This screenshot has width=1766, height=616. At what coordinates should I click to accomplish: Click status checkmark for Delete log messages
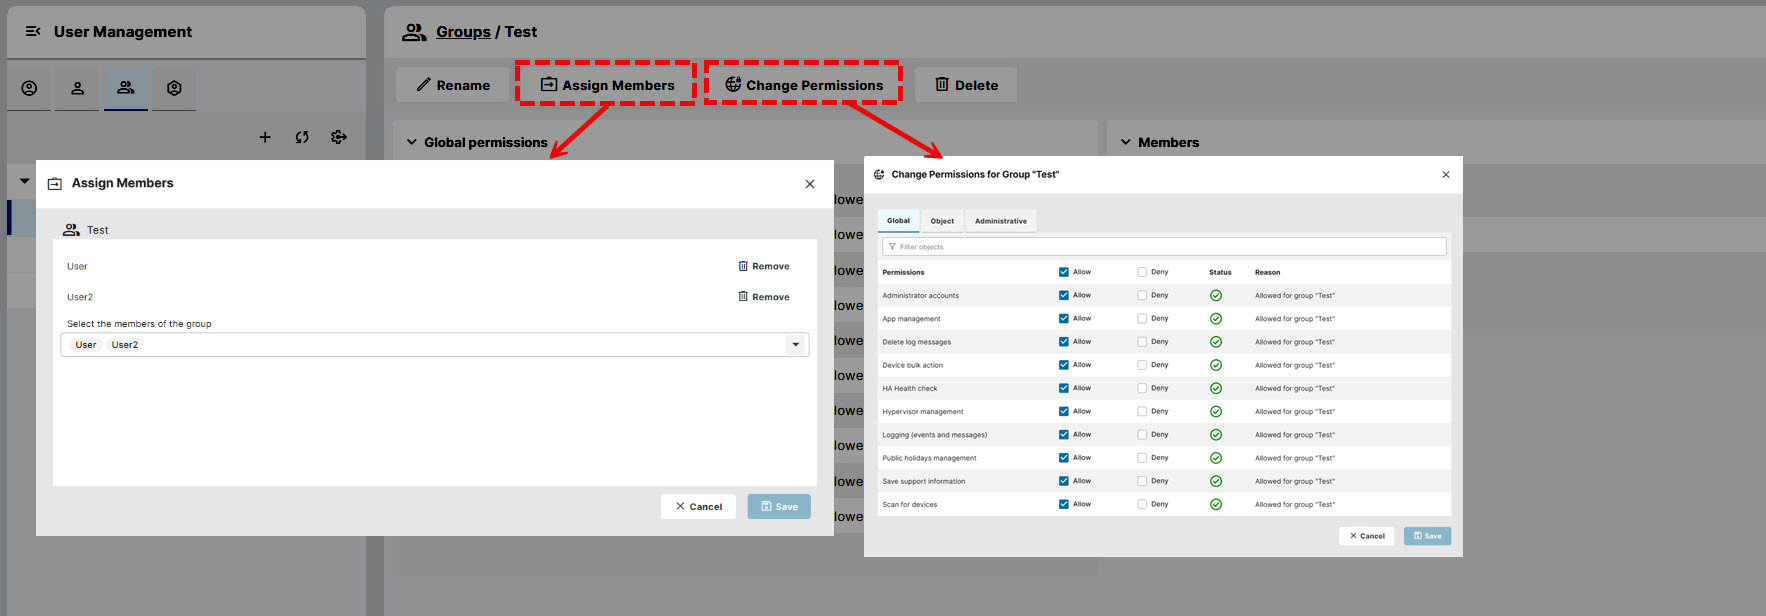[1216, 342]
